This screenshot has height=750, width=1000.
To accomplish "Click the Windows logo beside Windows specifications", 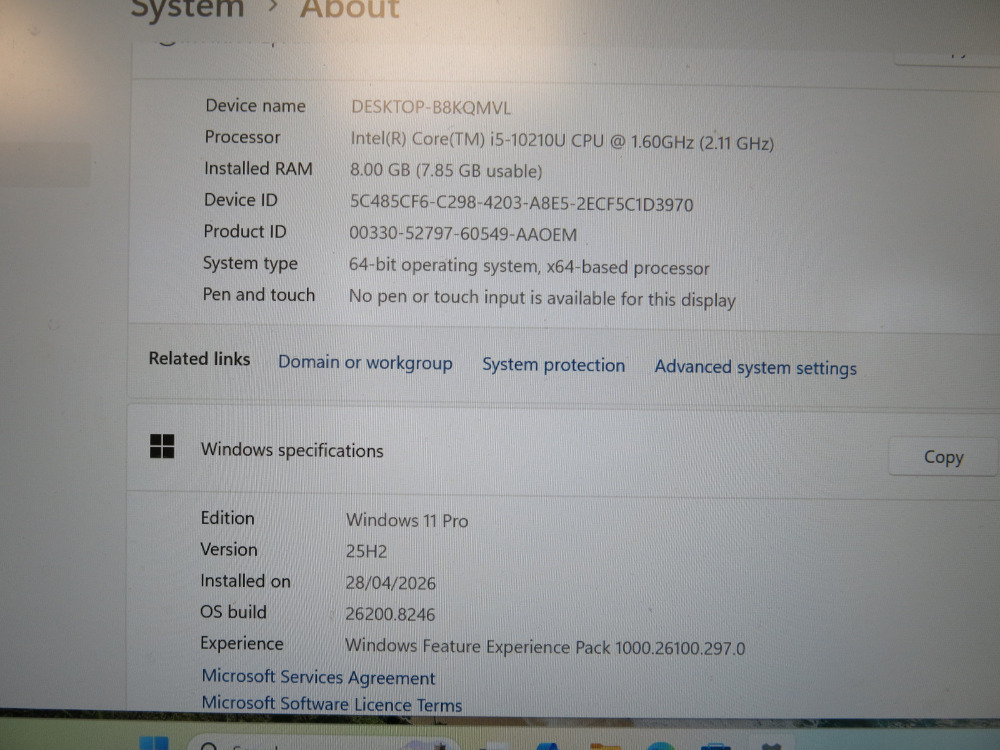I will [x=162, y=446].
